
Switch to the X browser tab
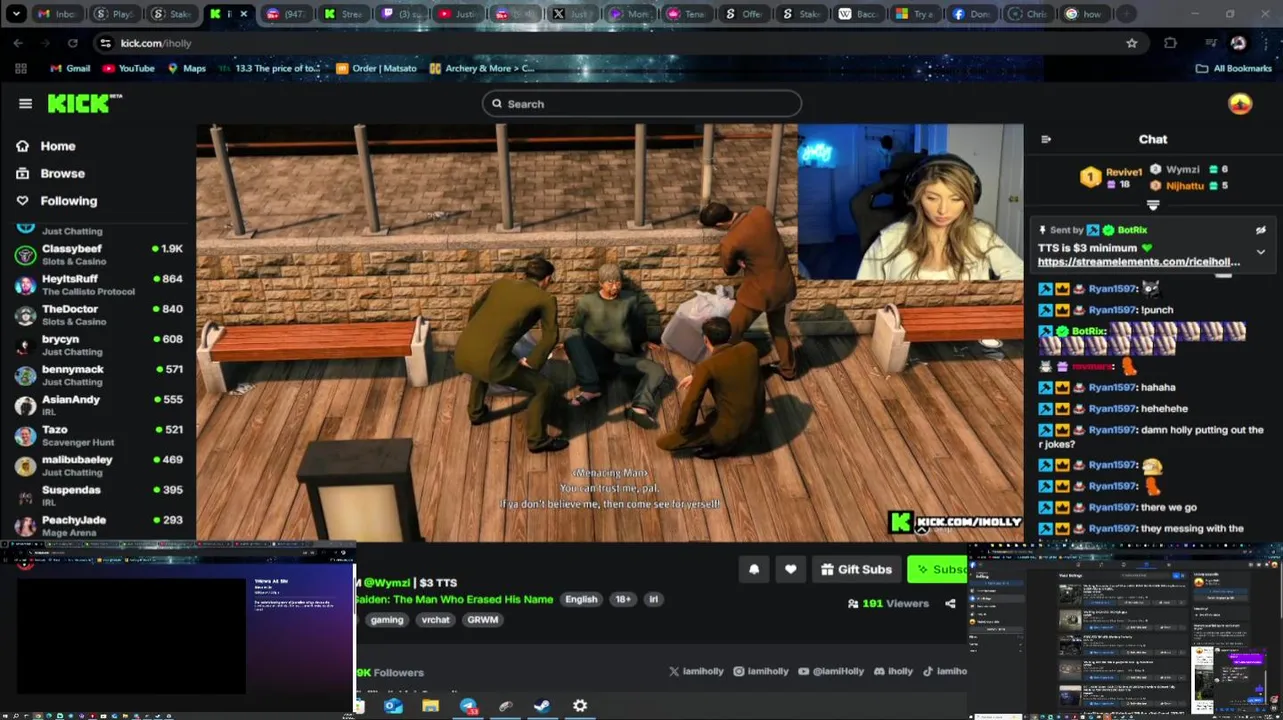572,14
